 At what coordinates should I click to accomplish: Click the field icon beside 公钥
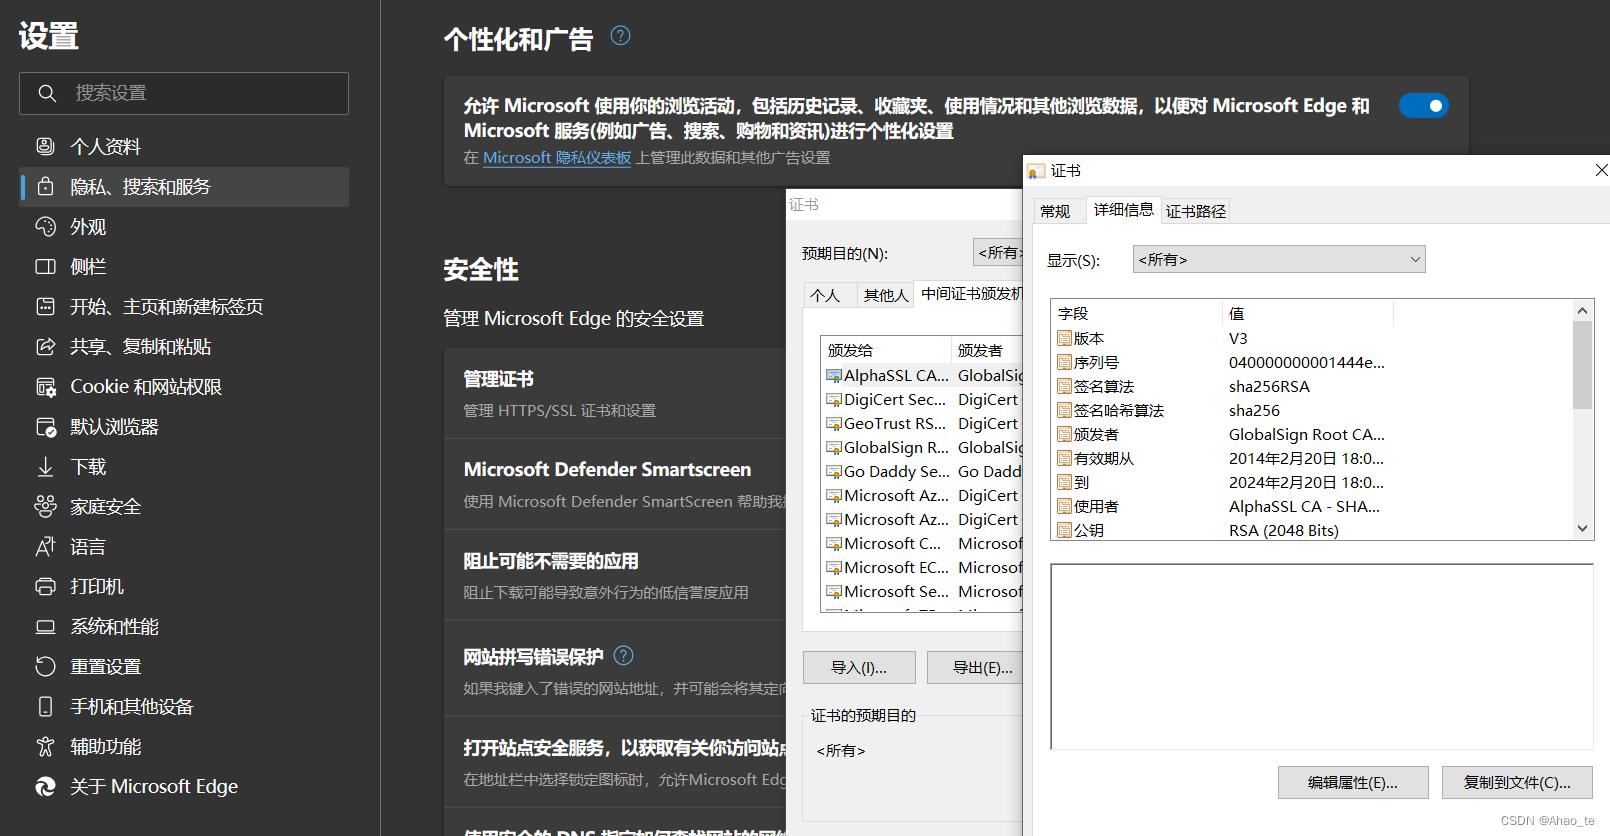[1065, 530]
